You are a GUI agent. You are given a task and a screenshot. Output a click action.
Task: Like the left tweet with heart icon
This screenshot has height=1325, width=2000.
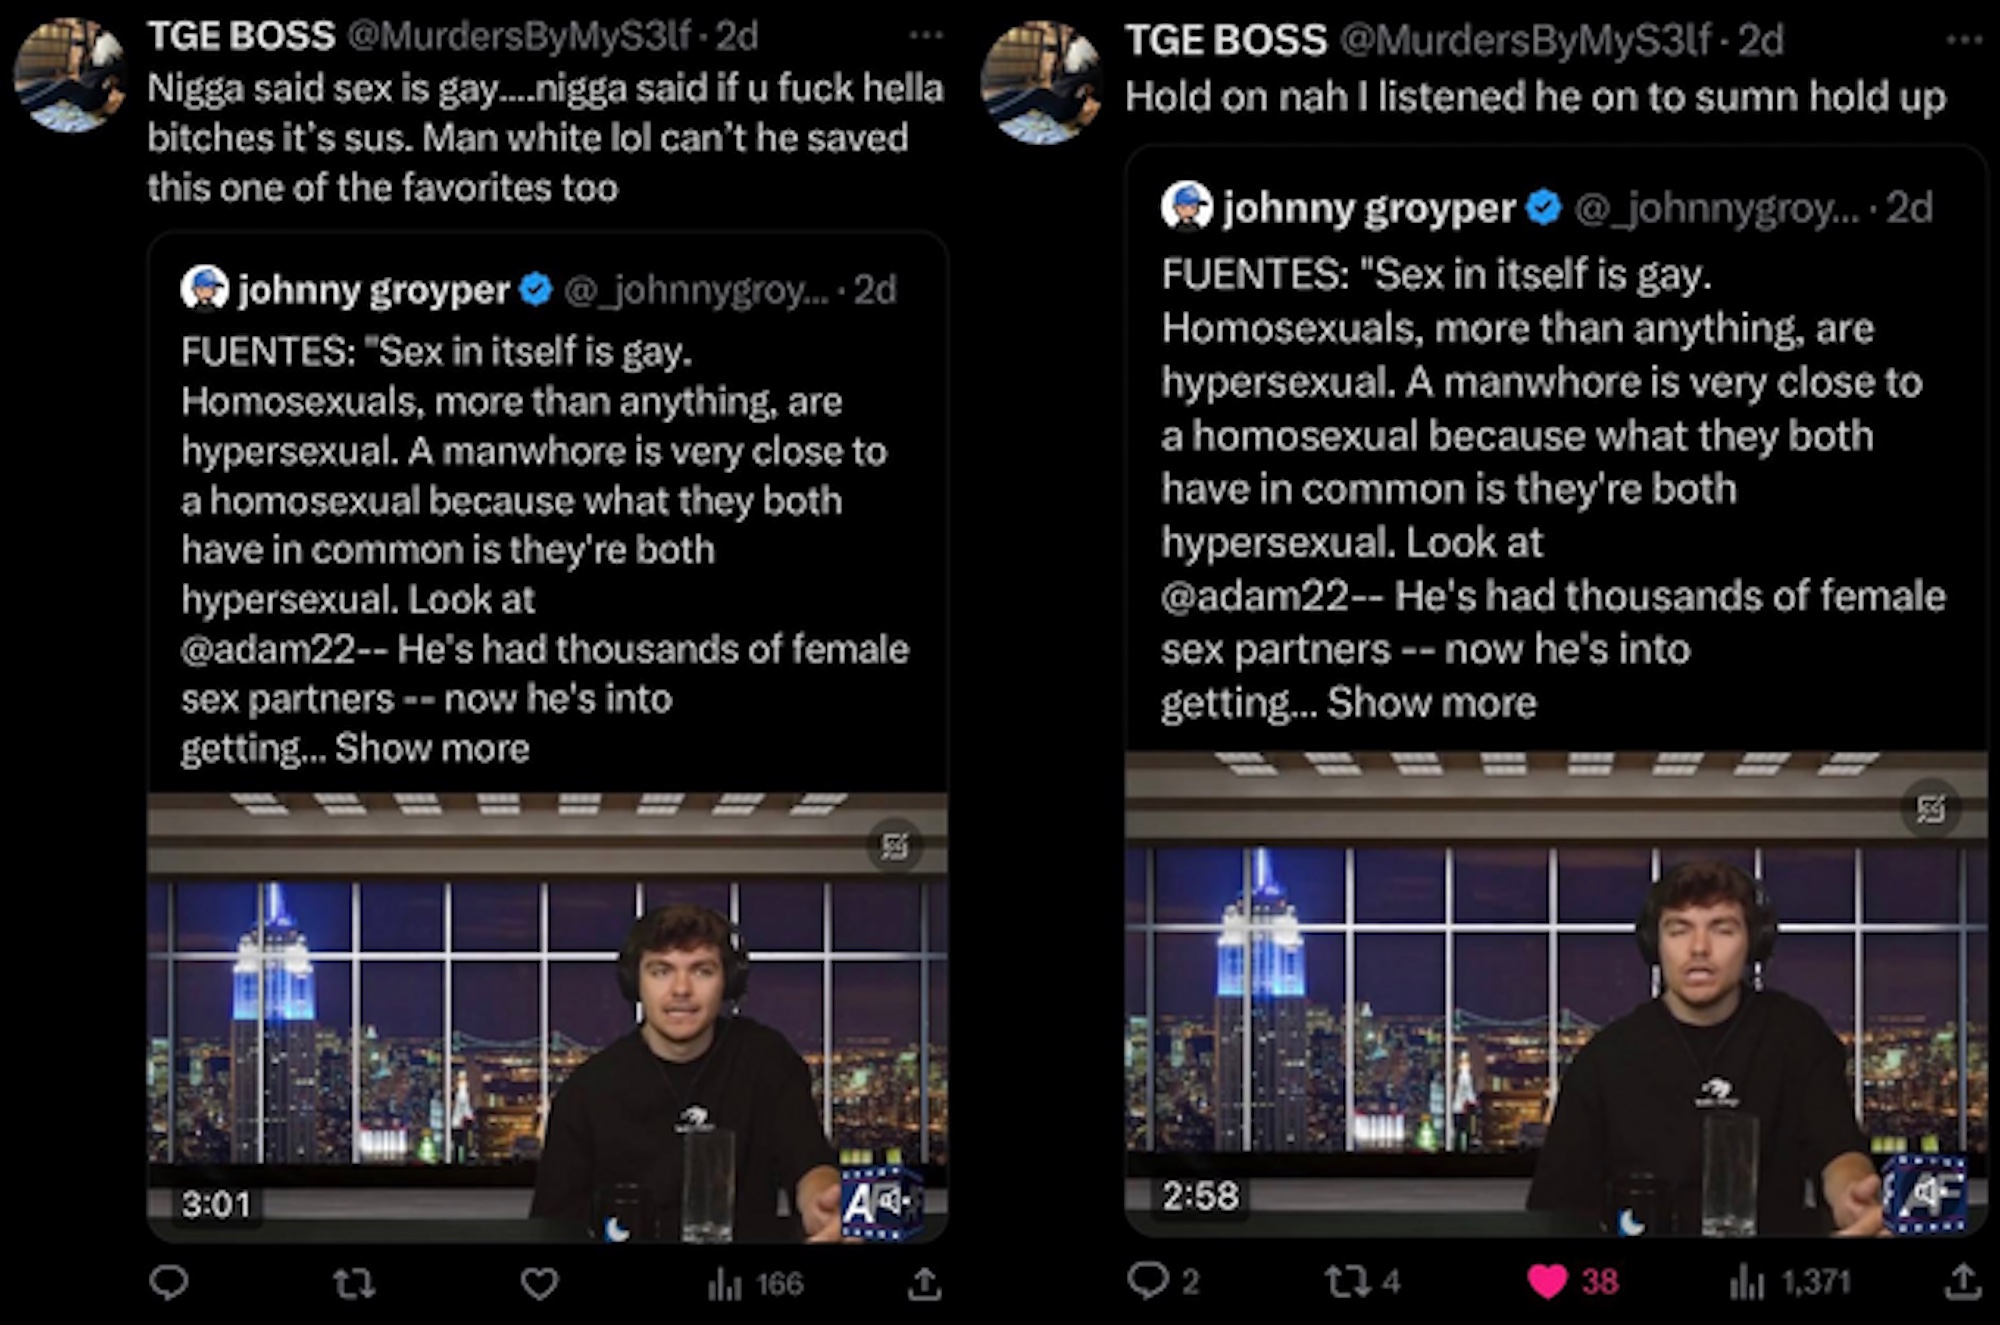tap(539, 1283)
